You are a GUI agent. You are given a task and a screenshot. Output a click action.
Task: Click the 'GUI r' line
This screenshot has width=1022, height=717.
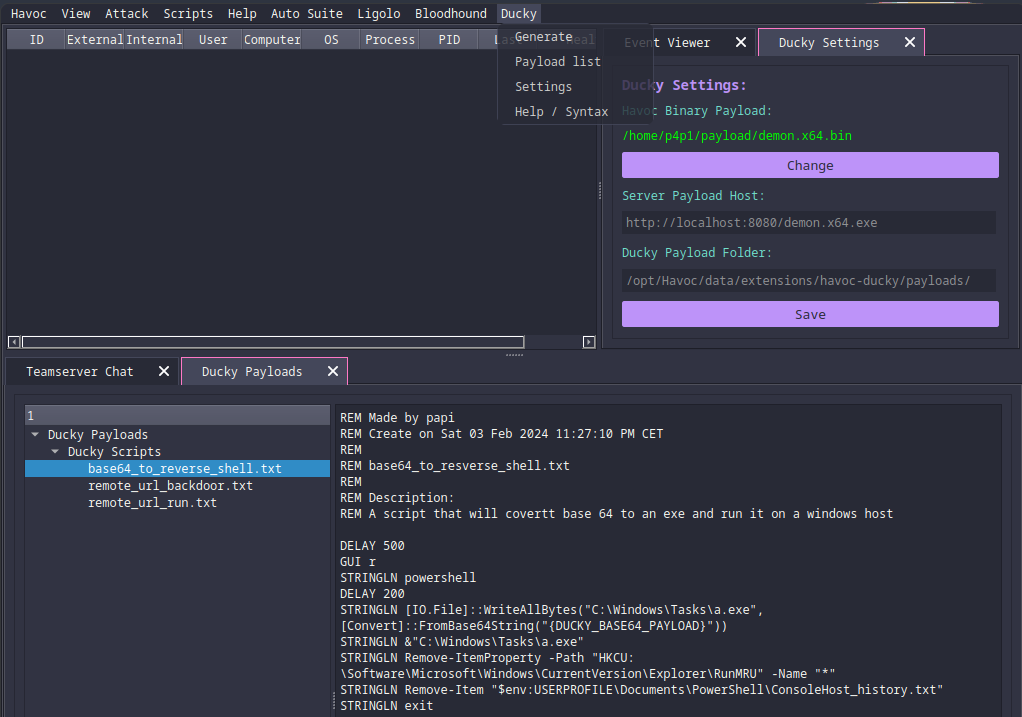pos(358,562)
